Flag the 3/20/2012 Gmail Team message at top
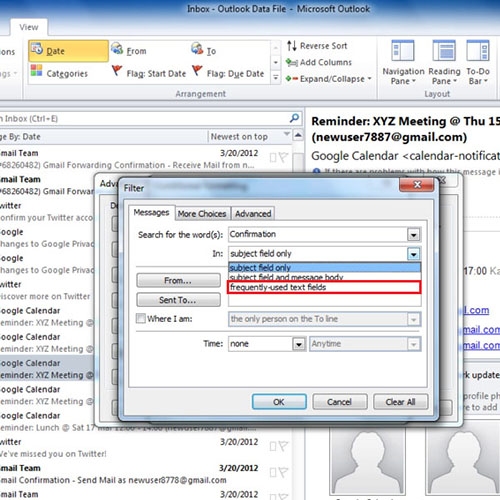The width and height of the screenshot is (500, 500). tap(283, 157)
